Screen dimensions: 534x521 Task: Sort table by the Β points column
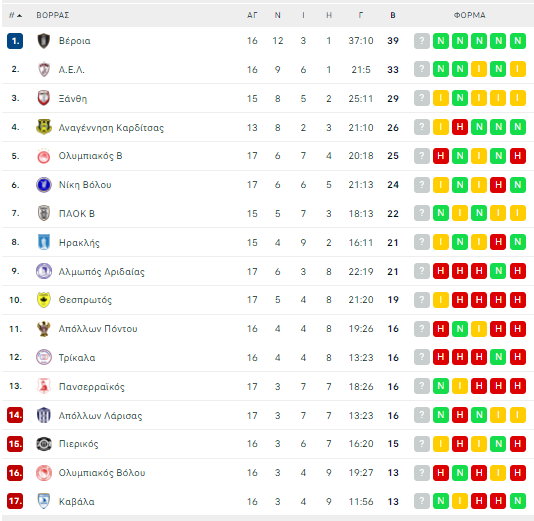coord(393,15)
